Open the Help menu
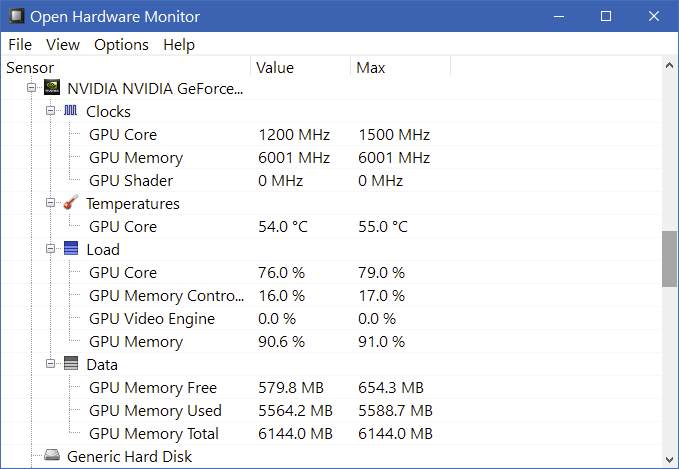The height and width of the screenshot is (469, 679). (179, 45)
